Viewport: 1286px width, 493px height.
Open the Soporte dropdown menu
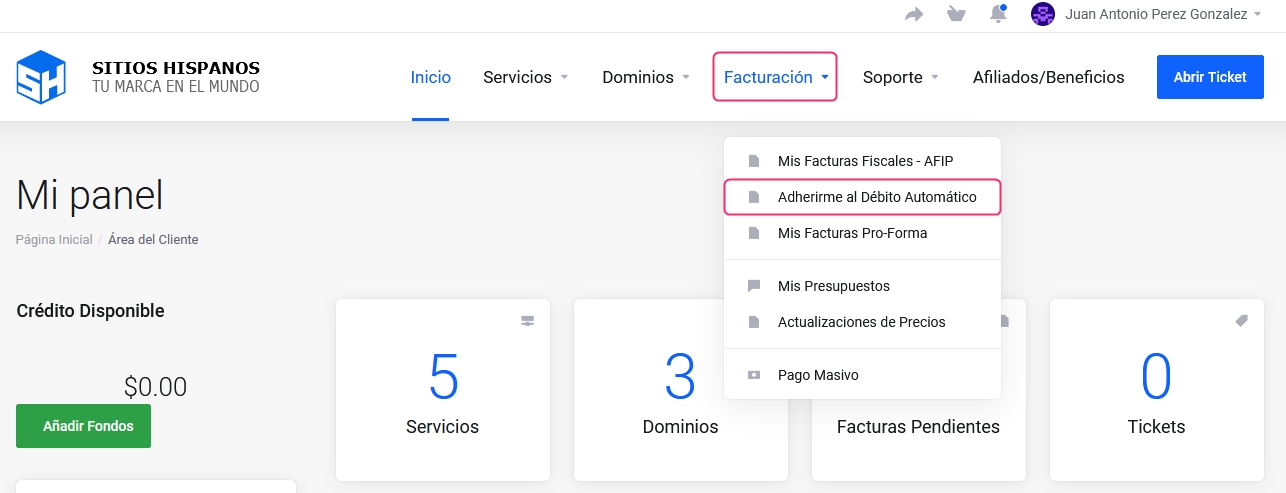901,77
